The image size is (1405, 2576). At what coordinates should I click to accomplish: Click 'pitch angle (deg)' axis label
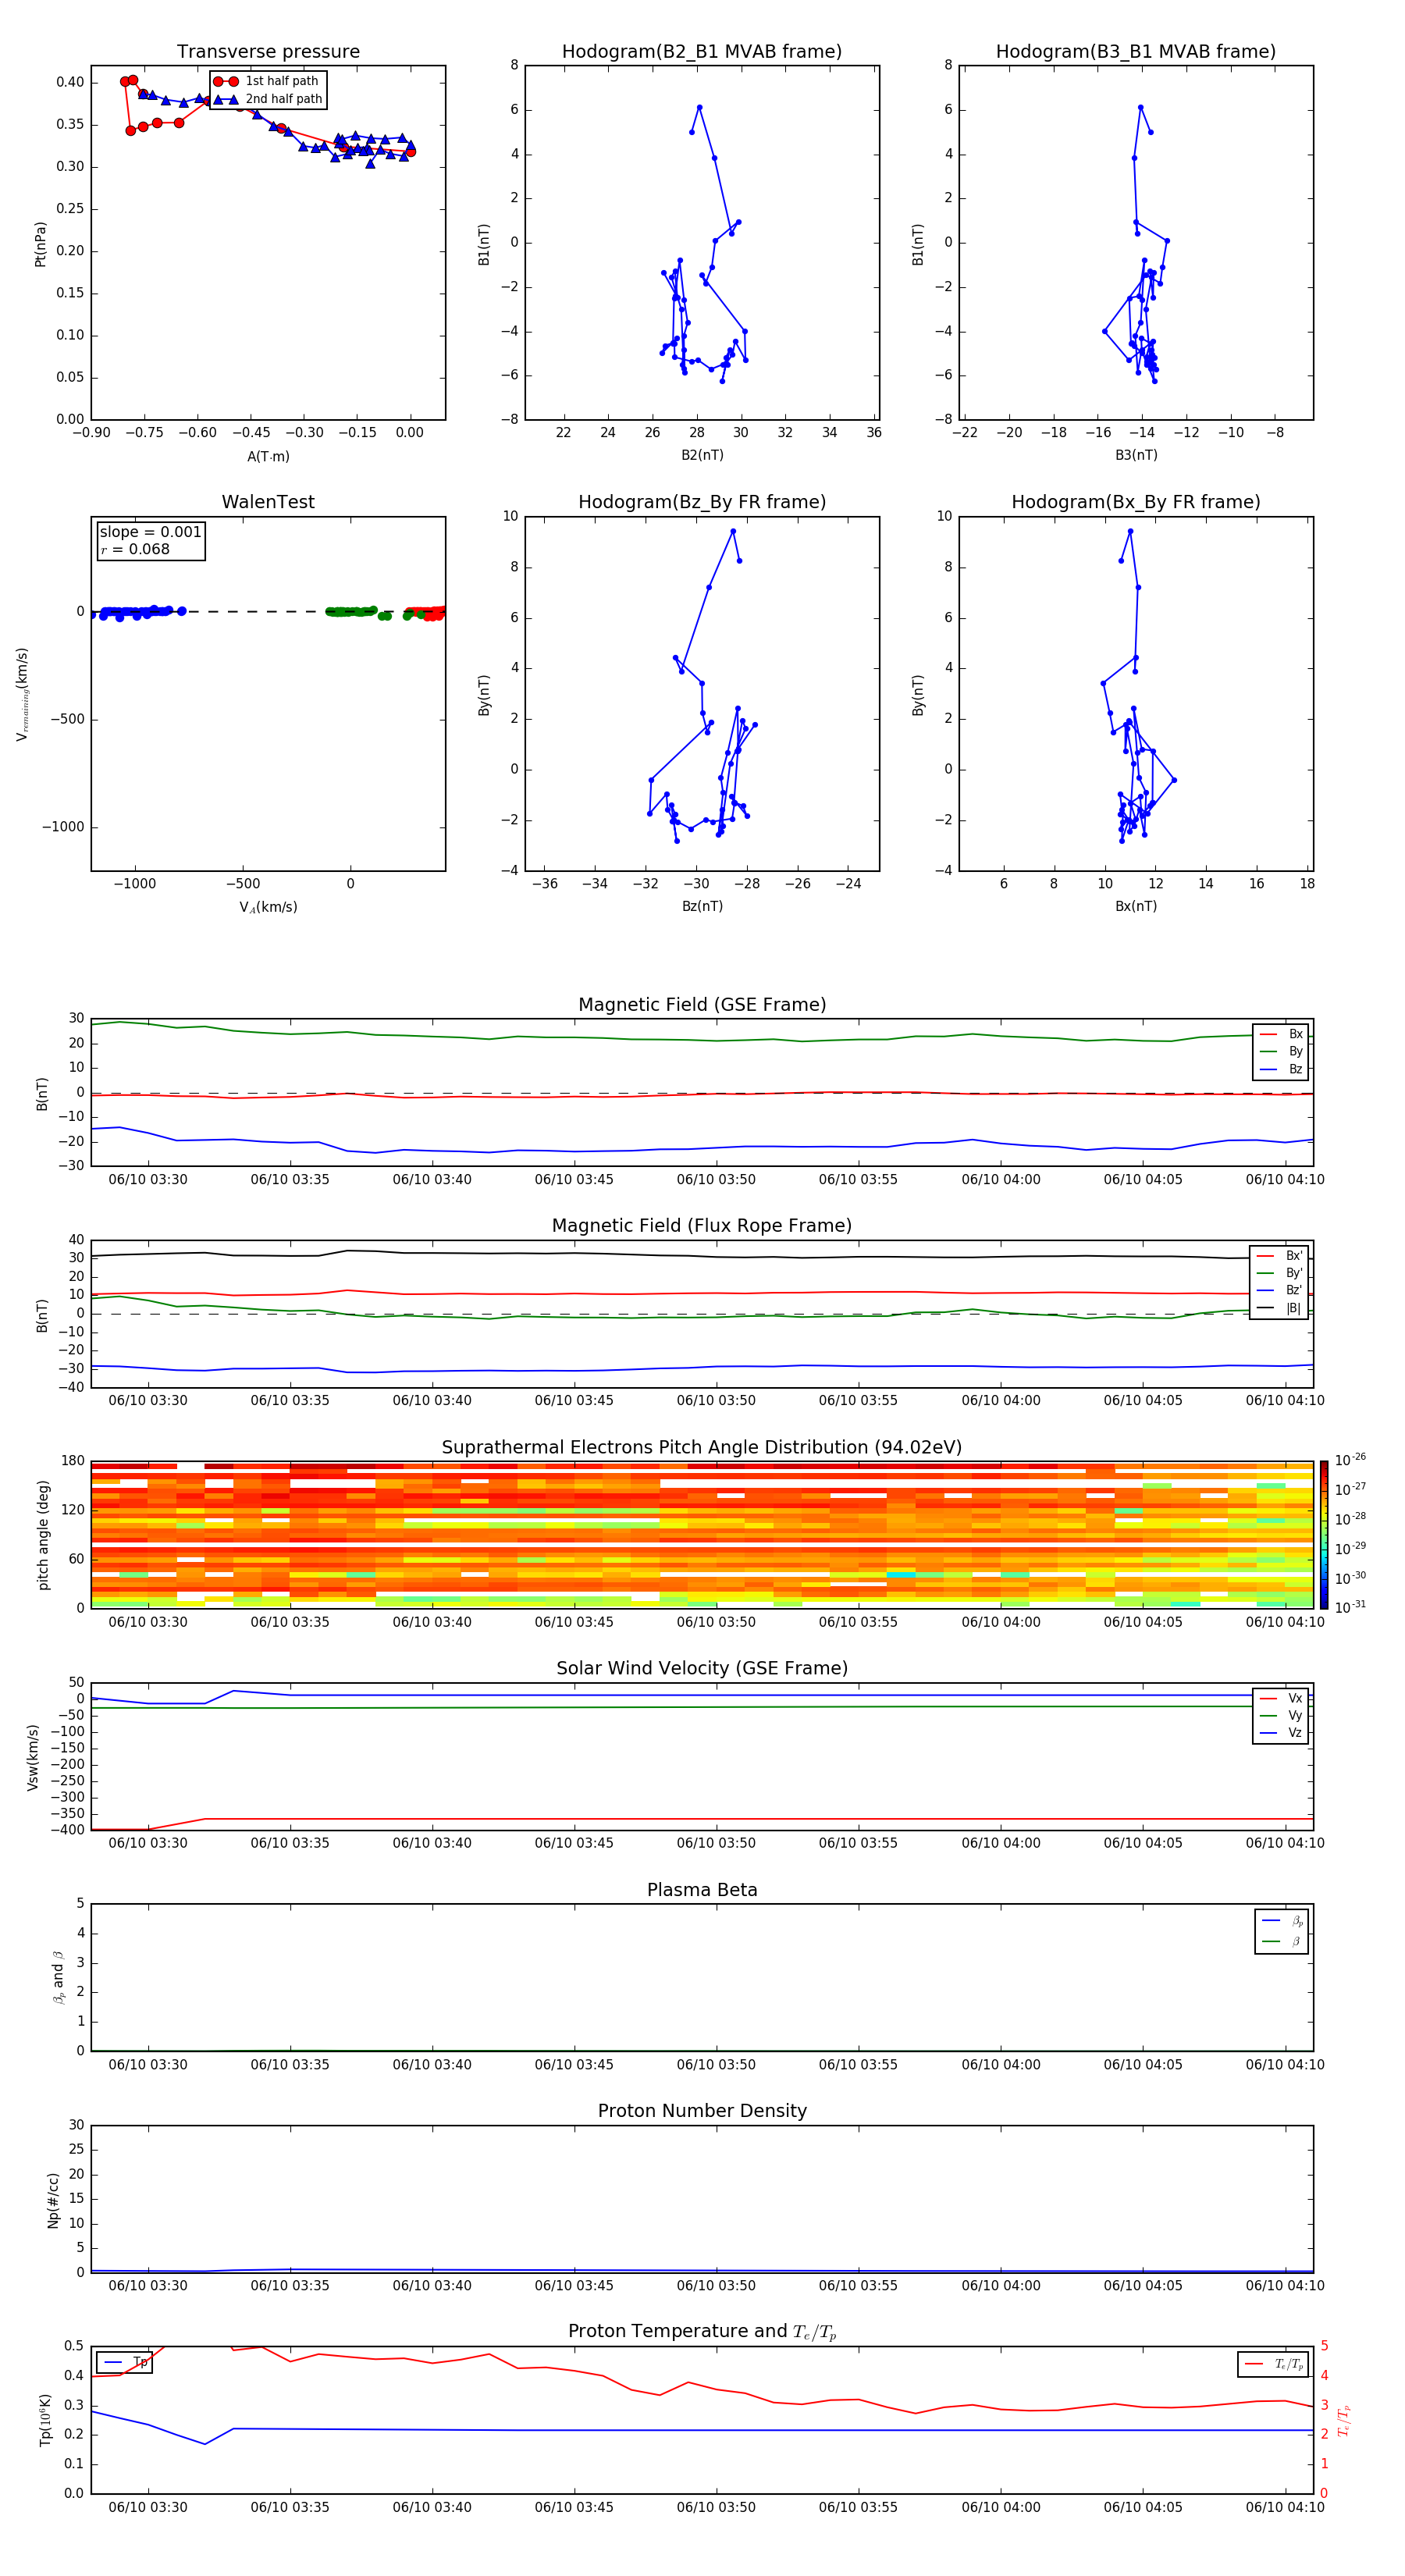click(43, 1535)
